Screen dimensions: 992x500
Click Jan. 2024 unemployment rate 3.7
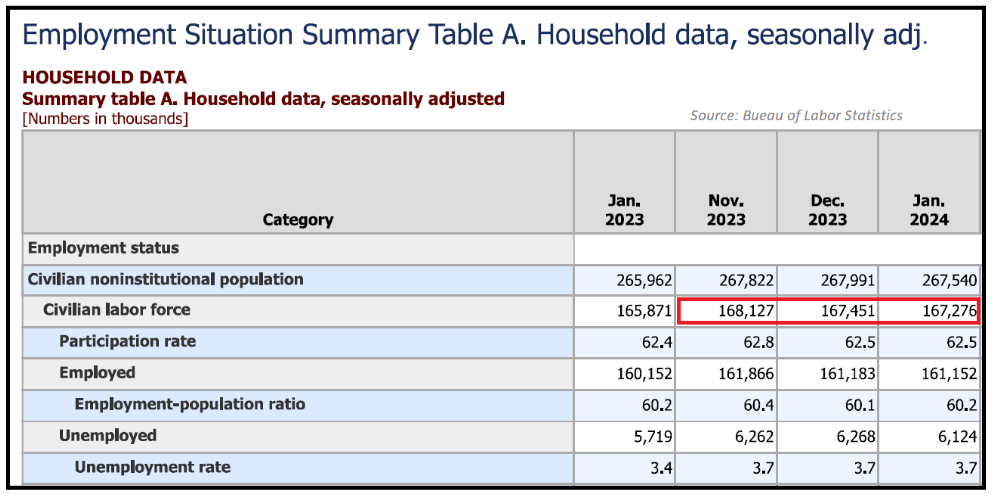point(966,468)
